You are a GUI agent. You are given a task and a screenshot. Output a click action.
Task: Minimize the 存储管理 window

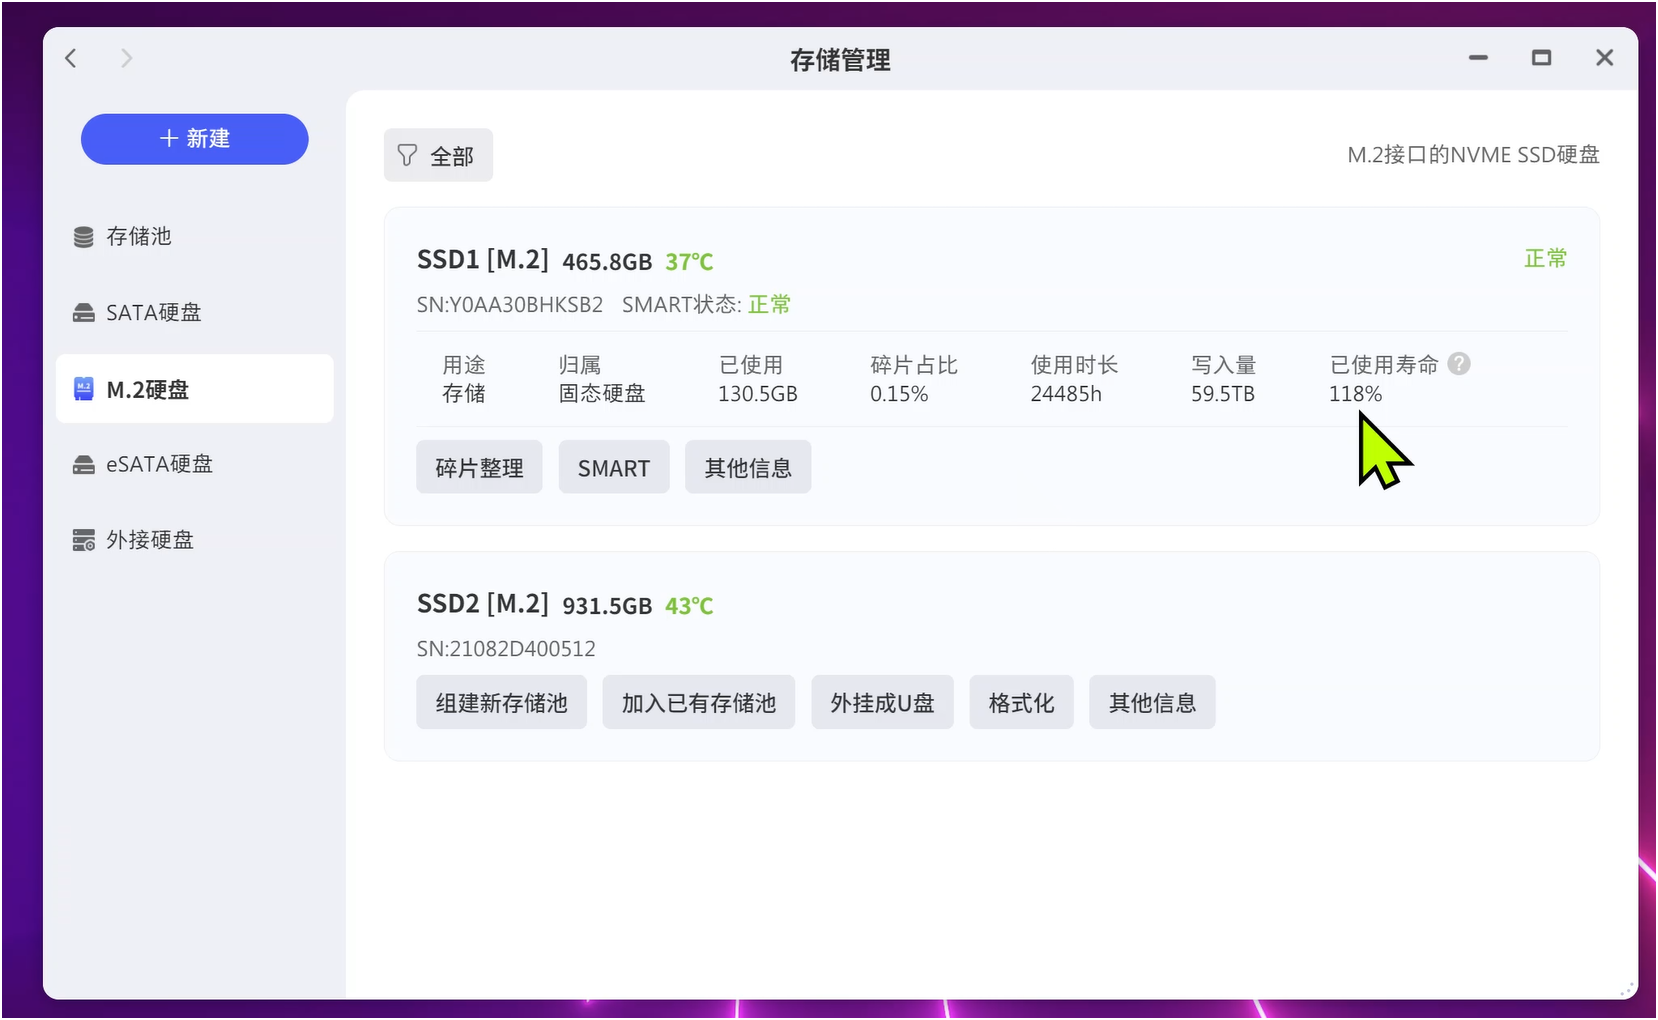coord(1478,58)
